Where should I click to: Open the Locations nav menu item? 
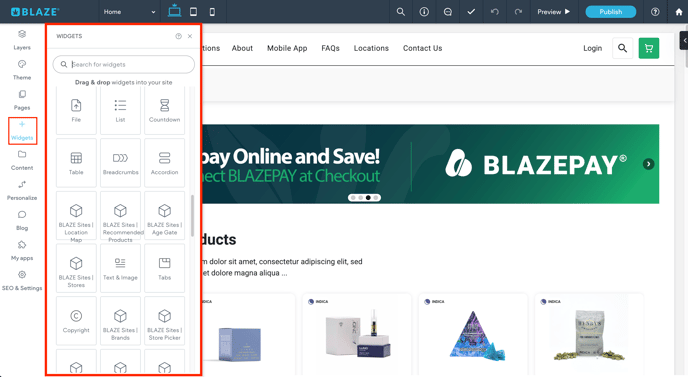tap(371, 48)
